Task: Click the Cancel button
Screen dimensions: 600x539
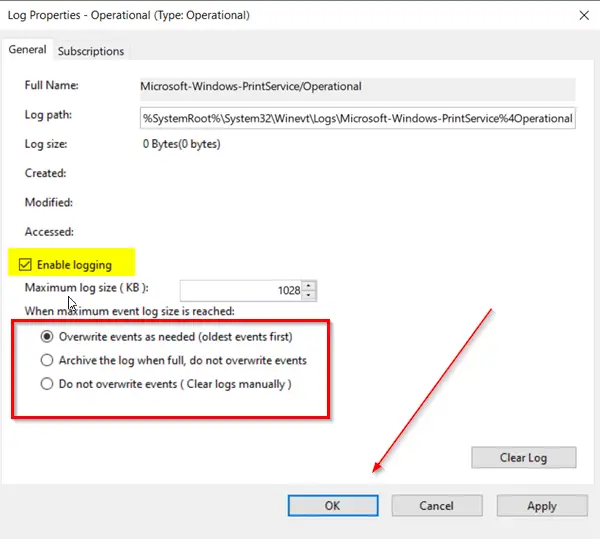Action: (x=437, y=506)
